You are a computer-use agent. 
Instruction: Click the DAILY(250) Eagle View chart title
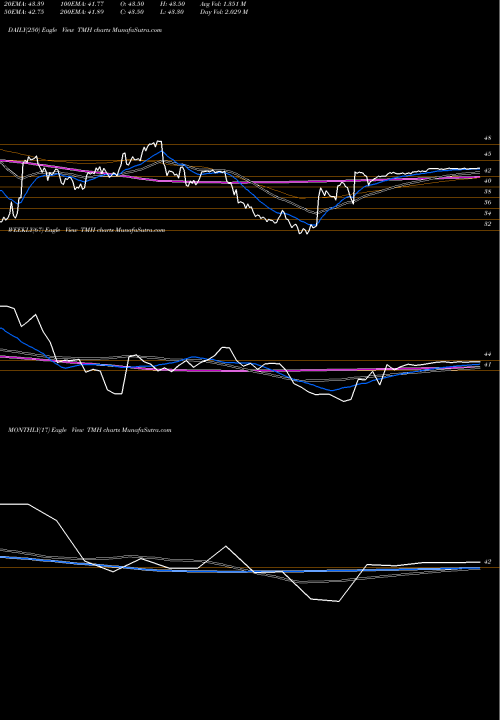(85, 30)
